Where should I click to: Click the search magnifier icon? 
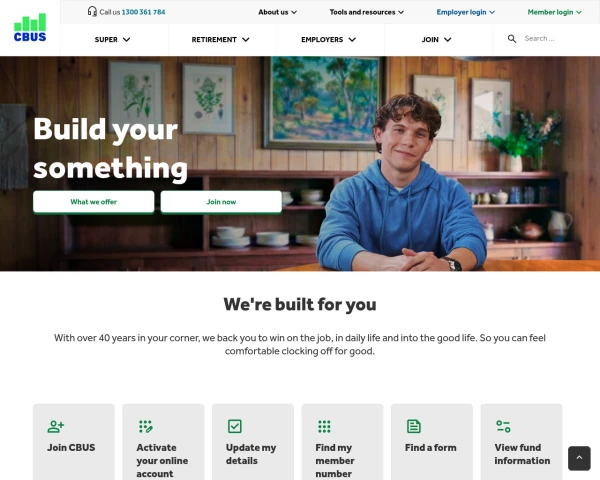coord(512,39)
